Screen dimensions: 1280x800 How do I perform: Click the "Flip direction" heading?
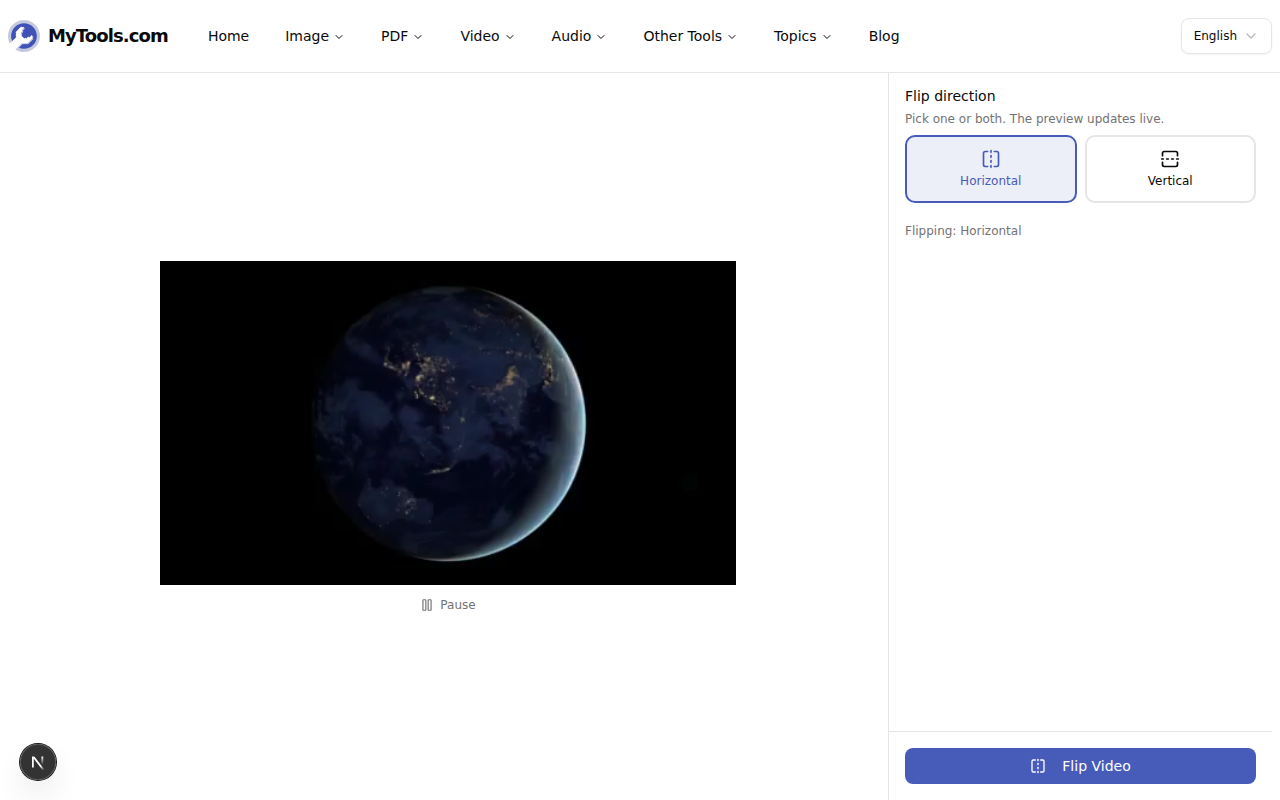pyautogui.click(x=950, y=96)
